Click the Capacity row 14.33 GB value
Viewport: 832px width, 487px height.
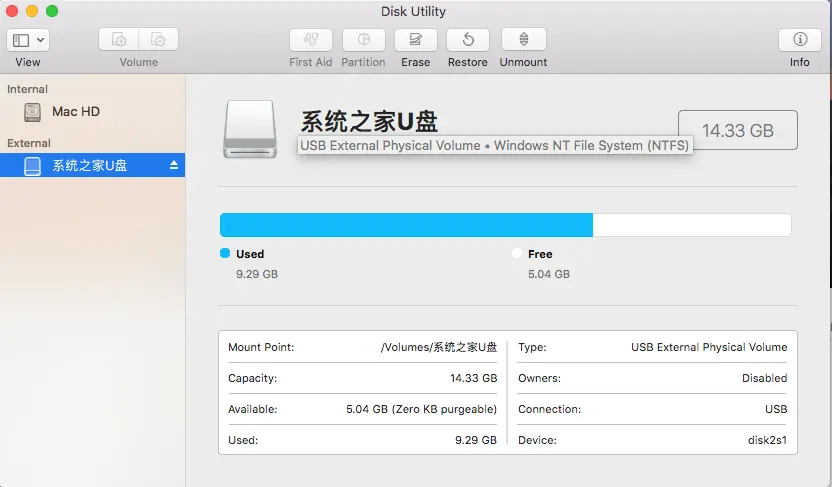pos(473,378)
